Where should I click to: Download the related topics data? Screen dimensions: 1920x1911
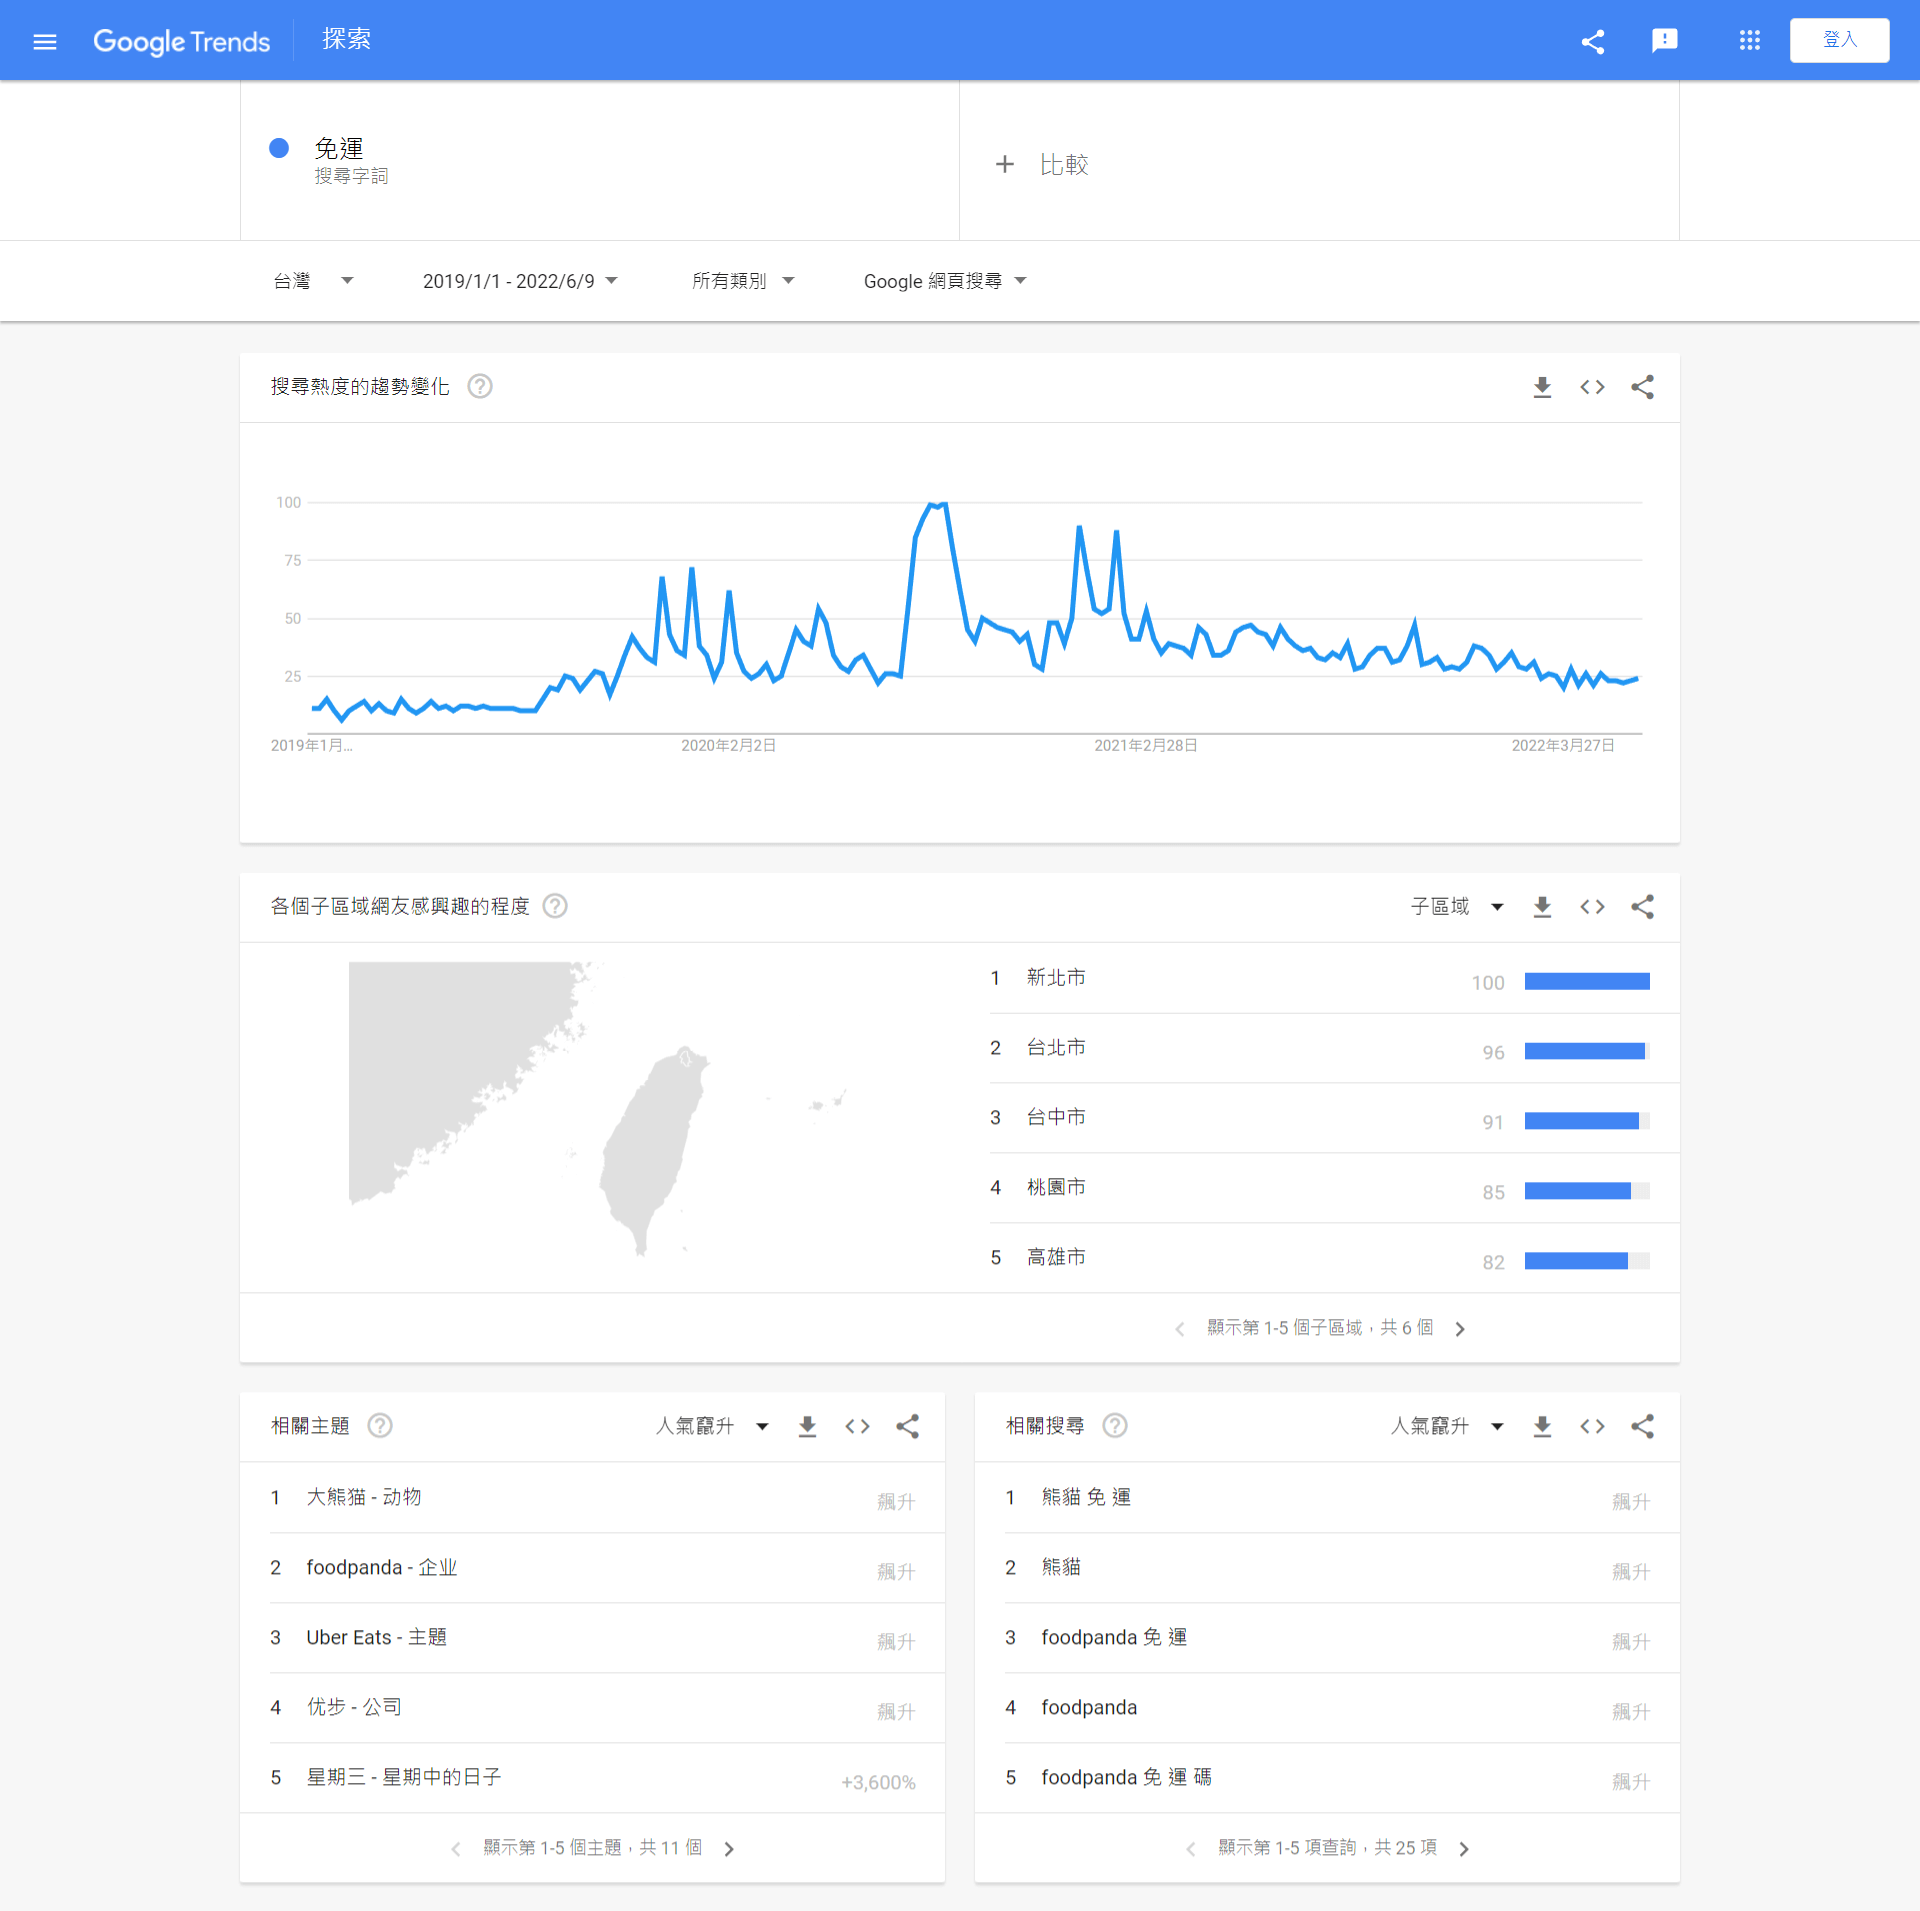pos(807,1427)
